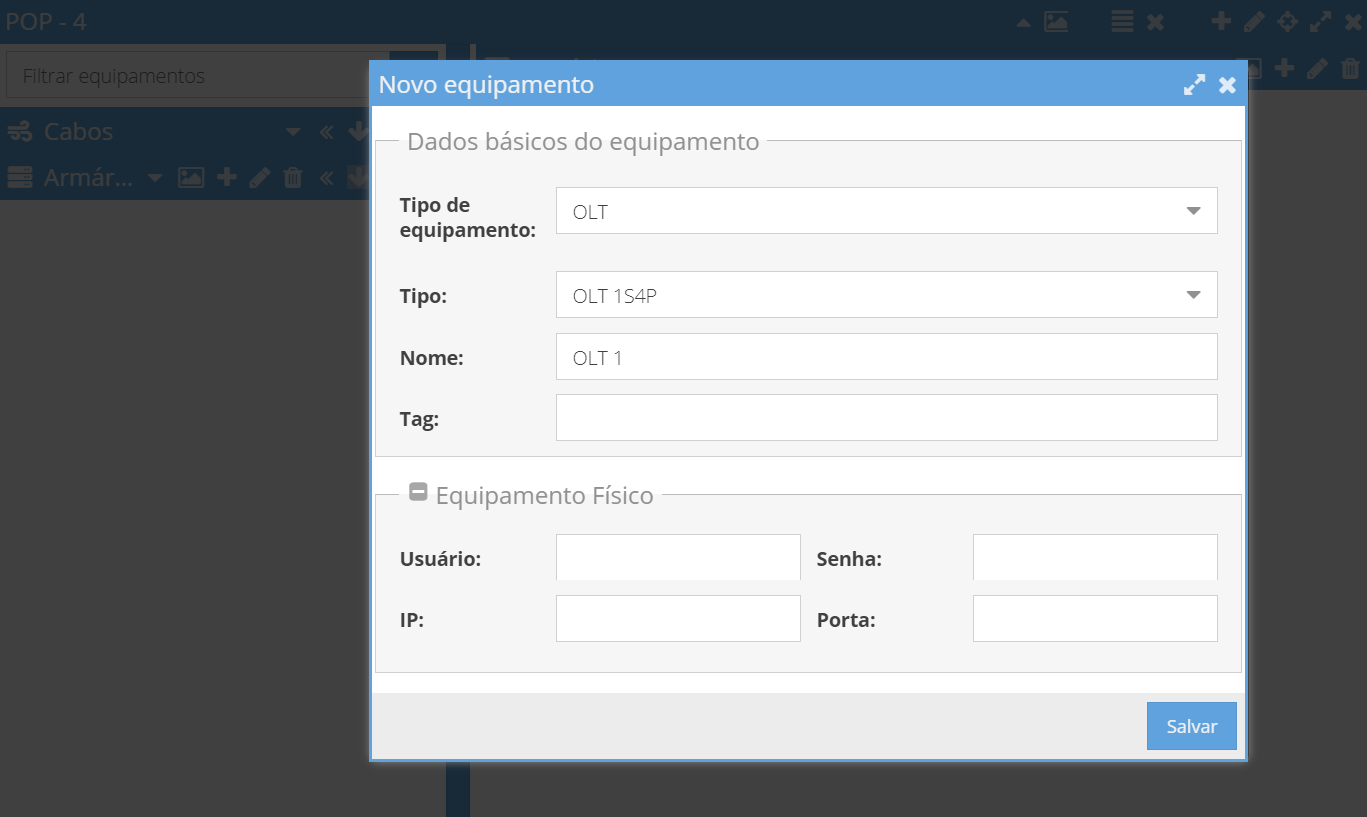Save the new equipment with Salvar
1367x817 pixels.
tap(1192, 726)
